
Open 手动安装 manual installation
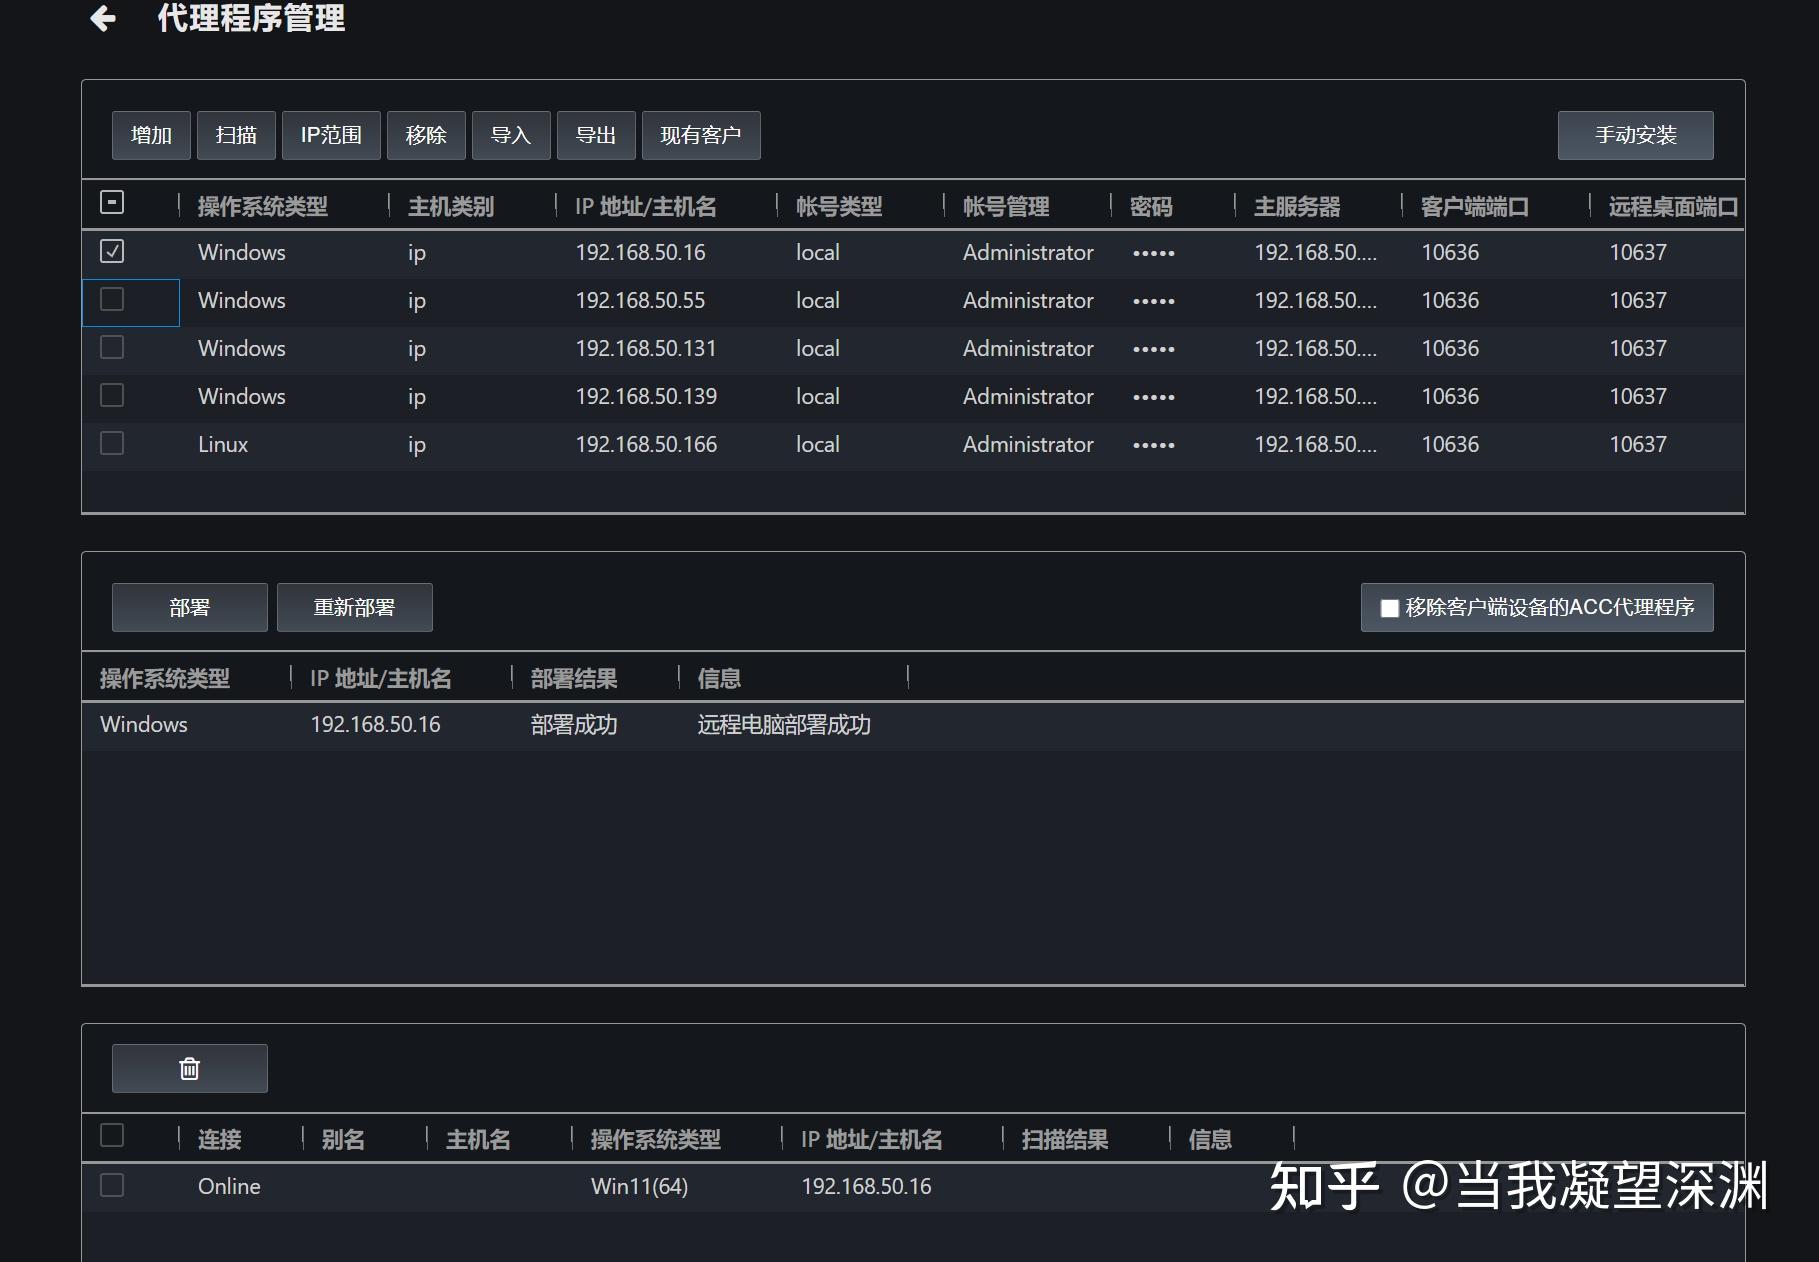(1634, 134)
